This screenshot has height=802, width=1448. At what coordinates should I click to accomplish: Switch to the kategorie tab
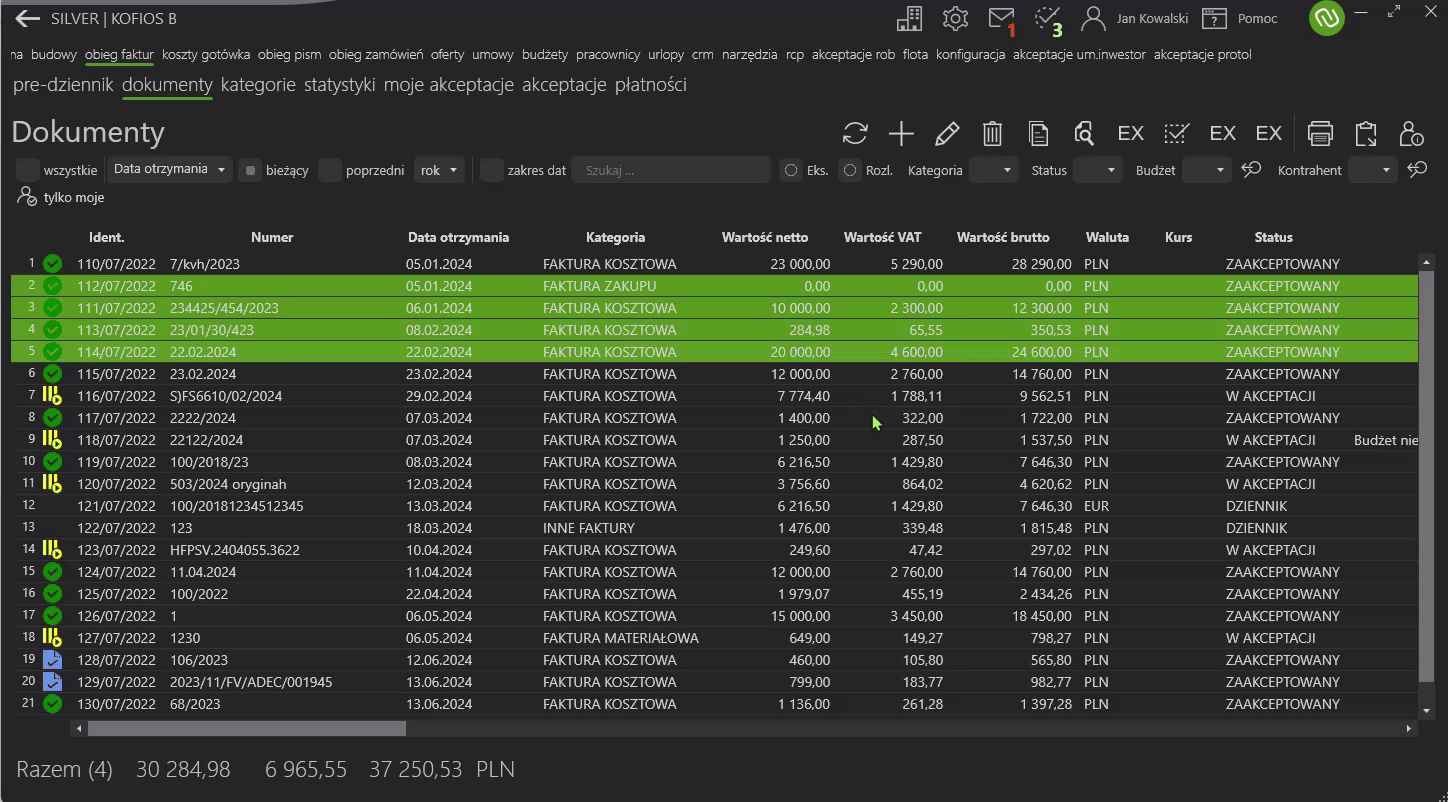(x=258, y=85)
